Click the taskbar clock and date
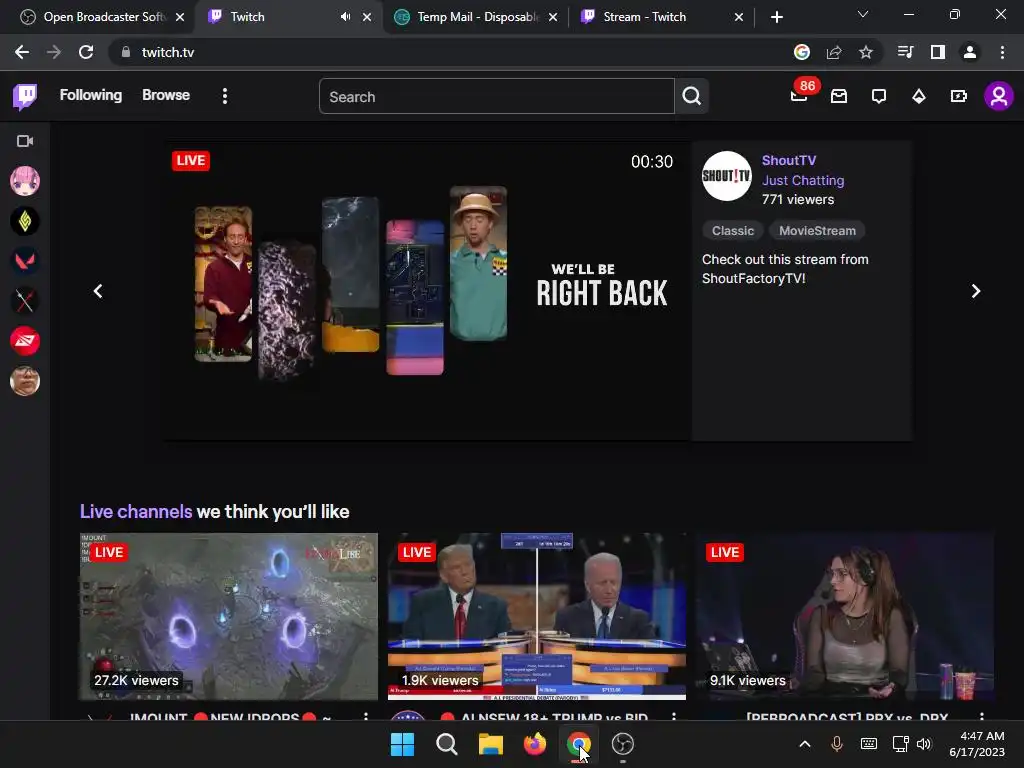Screen dimensions: 1024x768 point(978,744)
